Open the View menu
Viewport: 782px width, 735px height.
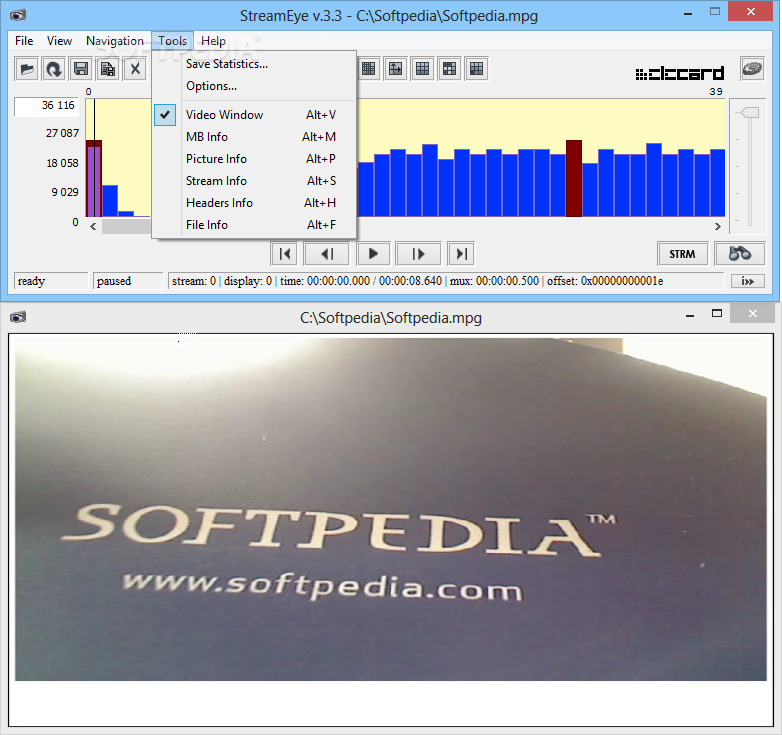click(59, 41)
